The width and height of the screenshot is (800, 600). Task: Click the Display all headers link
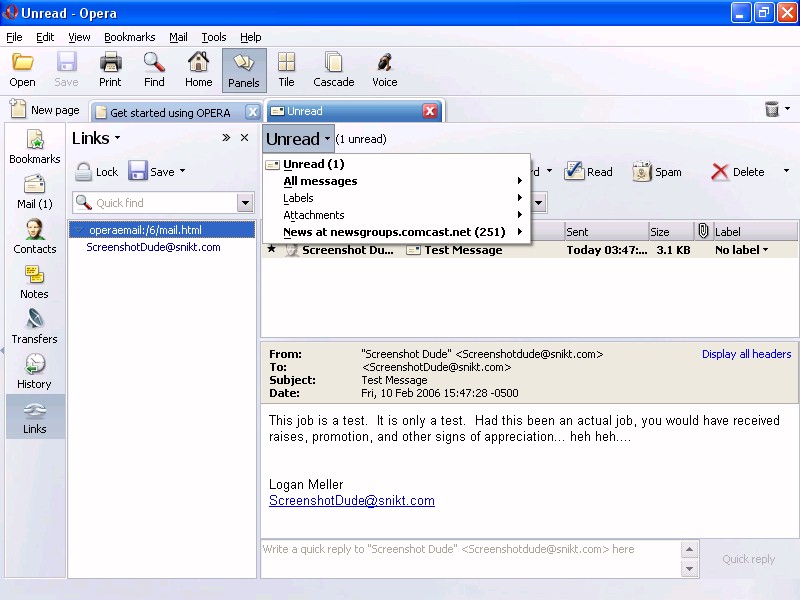[746, 354]
